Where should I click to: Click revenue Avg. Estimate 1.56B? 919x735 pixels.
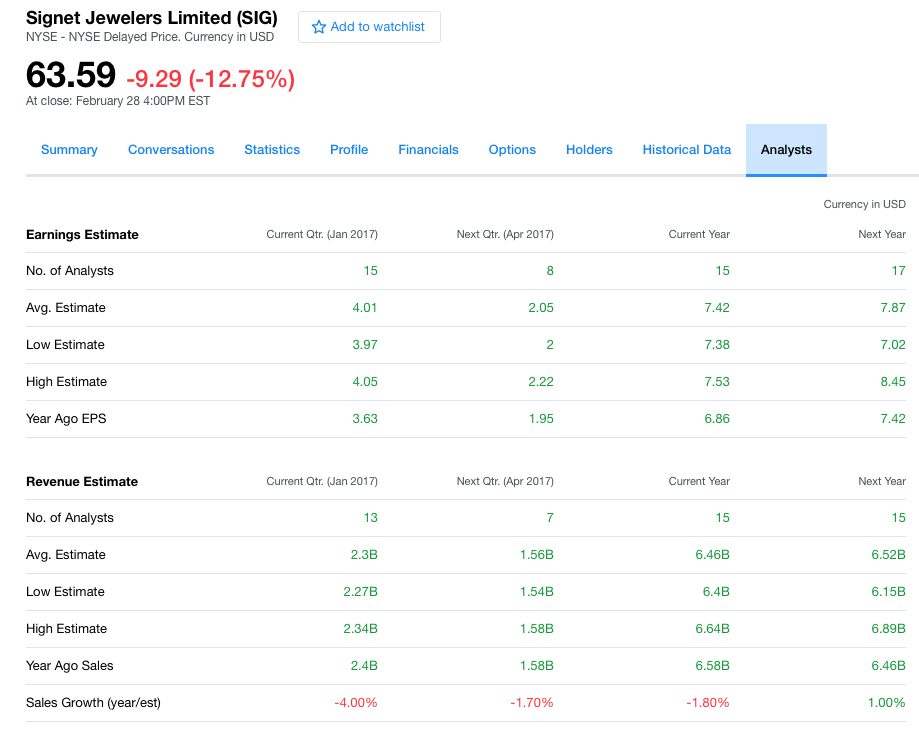click(x=537, y=554)
